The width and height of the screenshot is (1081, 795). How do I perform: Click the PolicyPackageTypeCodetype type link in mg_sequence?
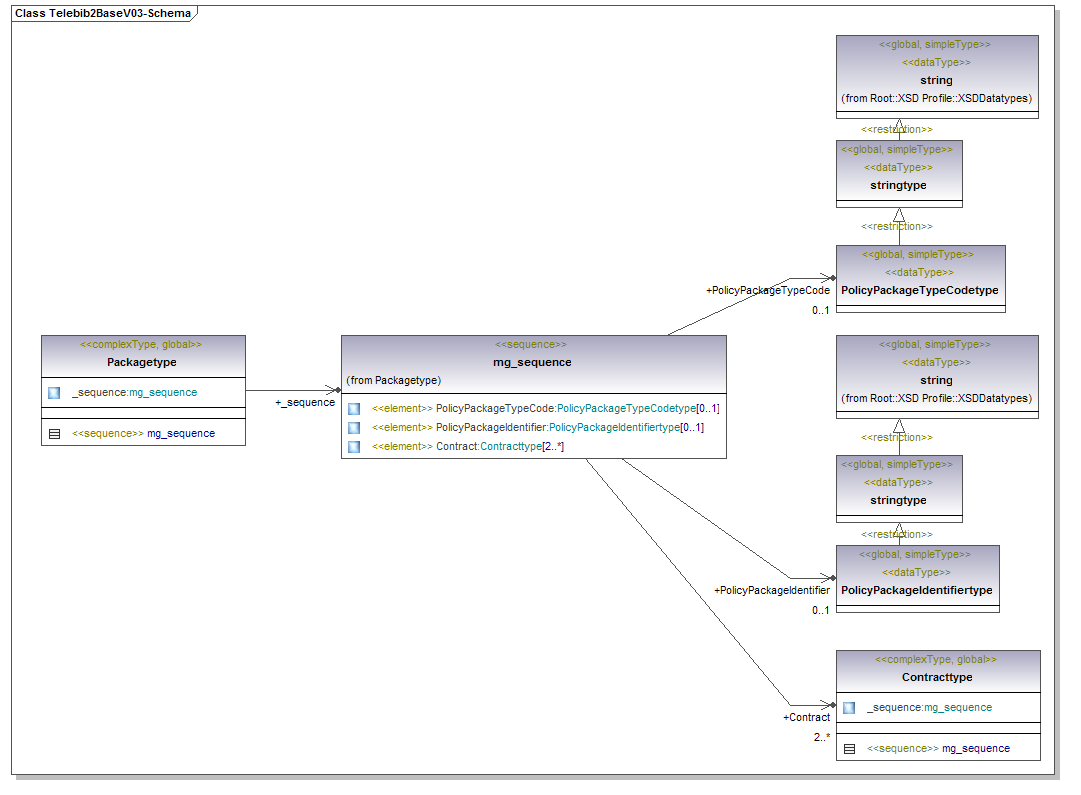click(x=625, y=409)
